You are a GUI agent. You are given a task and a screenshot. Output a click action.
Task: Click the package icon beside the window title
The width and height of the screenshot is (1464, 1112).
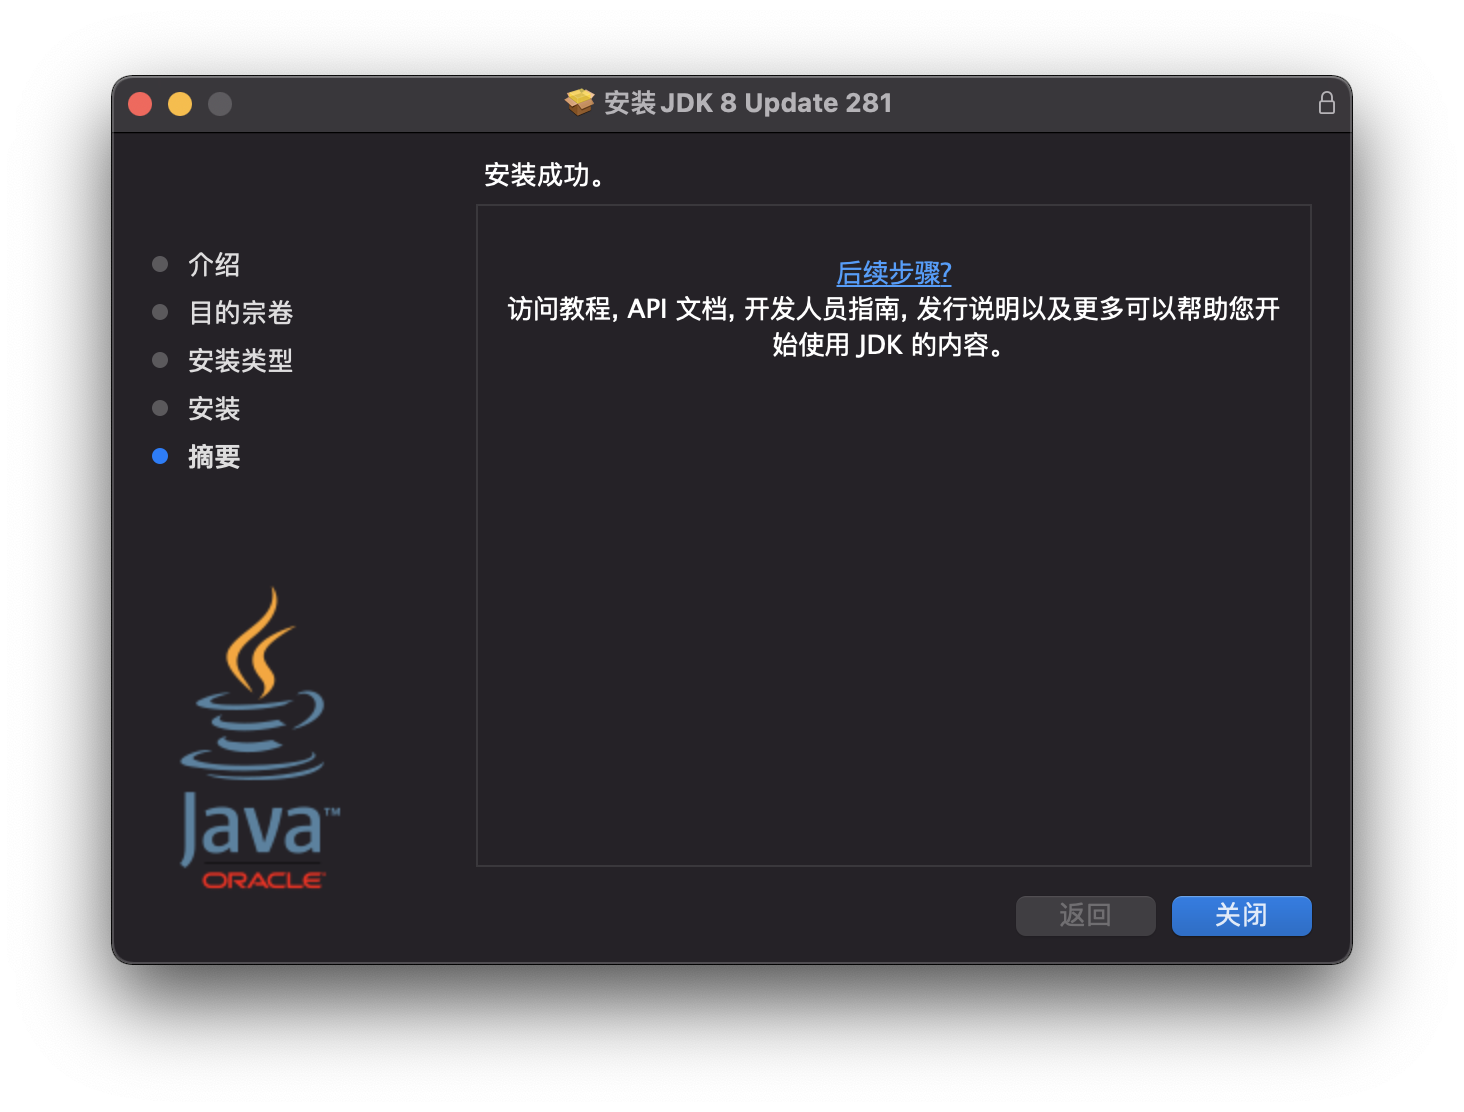click(x=579, y=103)
